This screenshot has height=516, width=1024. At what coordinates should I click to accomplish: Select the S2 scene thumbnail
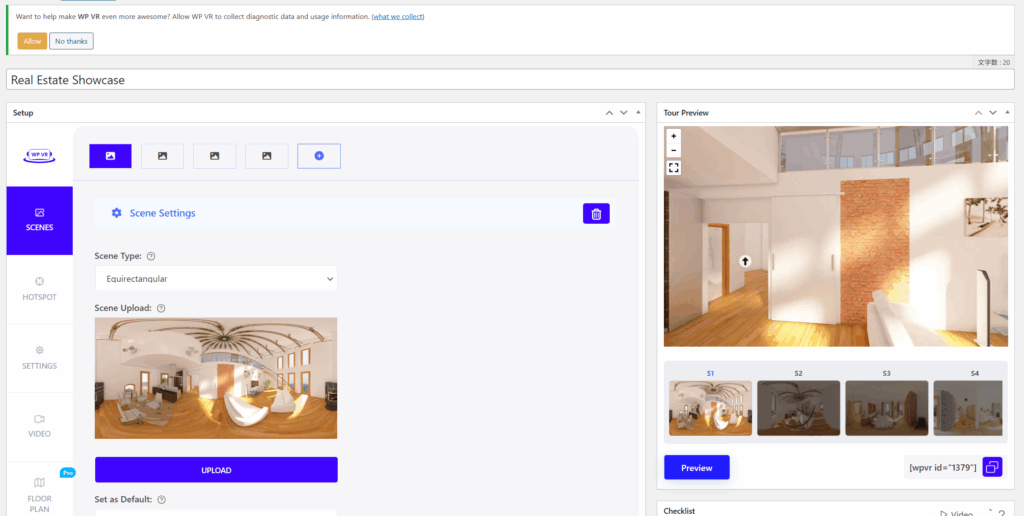(799, 408)
